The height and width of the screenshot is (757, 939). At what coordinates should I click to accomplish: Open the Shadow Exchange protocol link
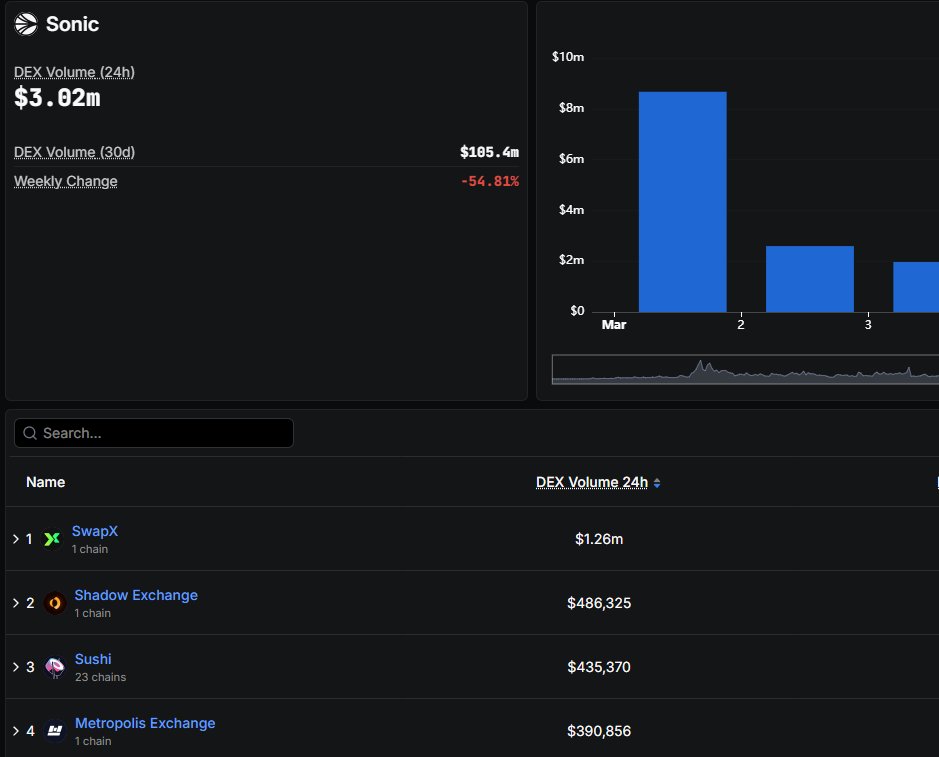point(136,595)
